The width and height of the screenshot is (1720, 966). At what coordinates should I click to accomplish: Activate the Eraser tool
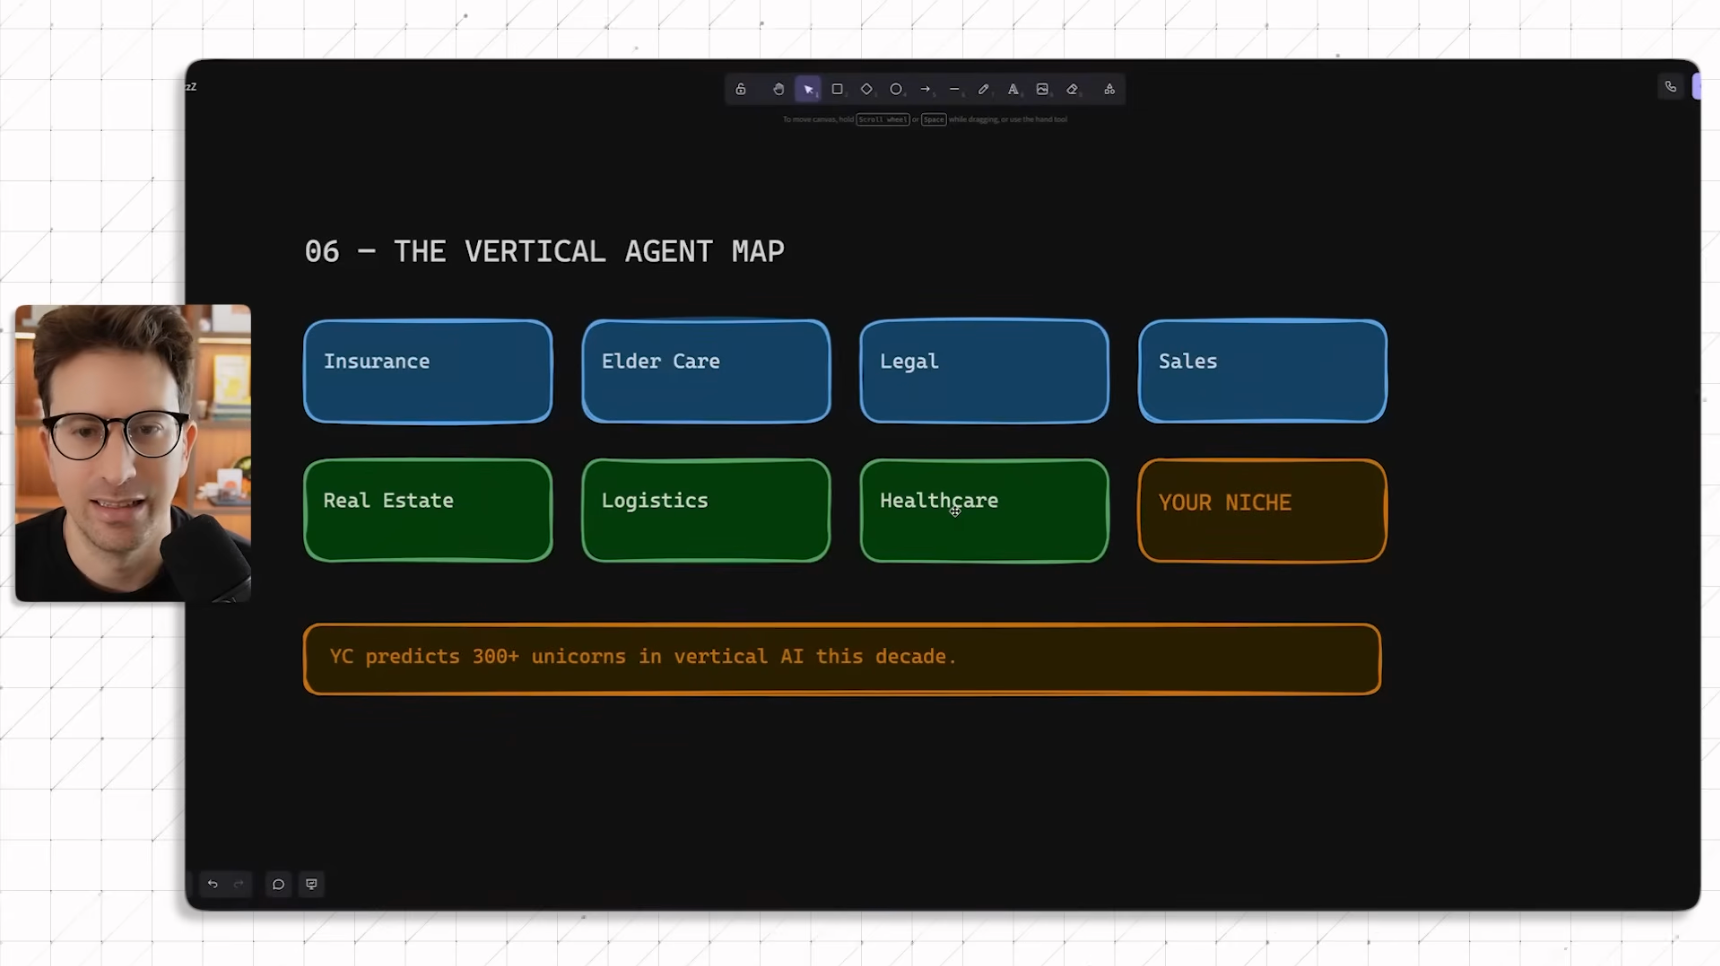[1072, 89]
